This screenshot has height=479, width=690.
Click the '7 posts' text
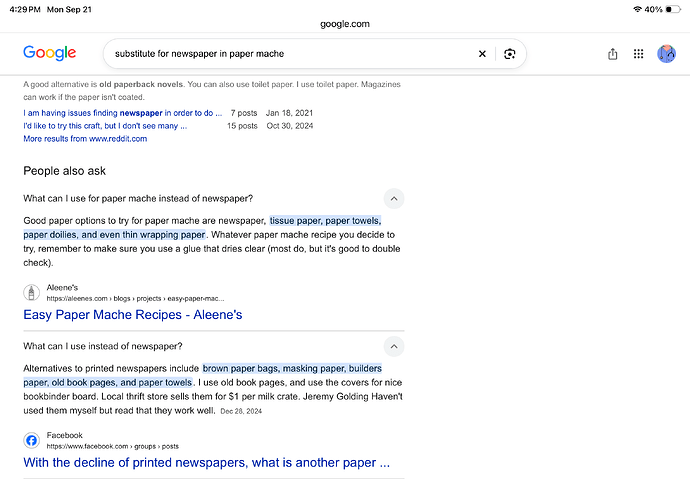244,113
